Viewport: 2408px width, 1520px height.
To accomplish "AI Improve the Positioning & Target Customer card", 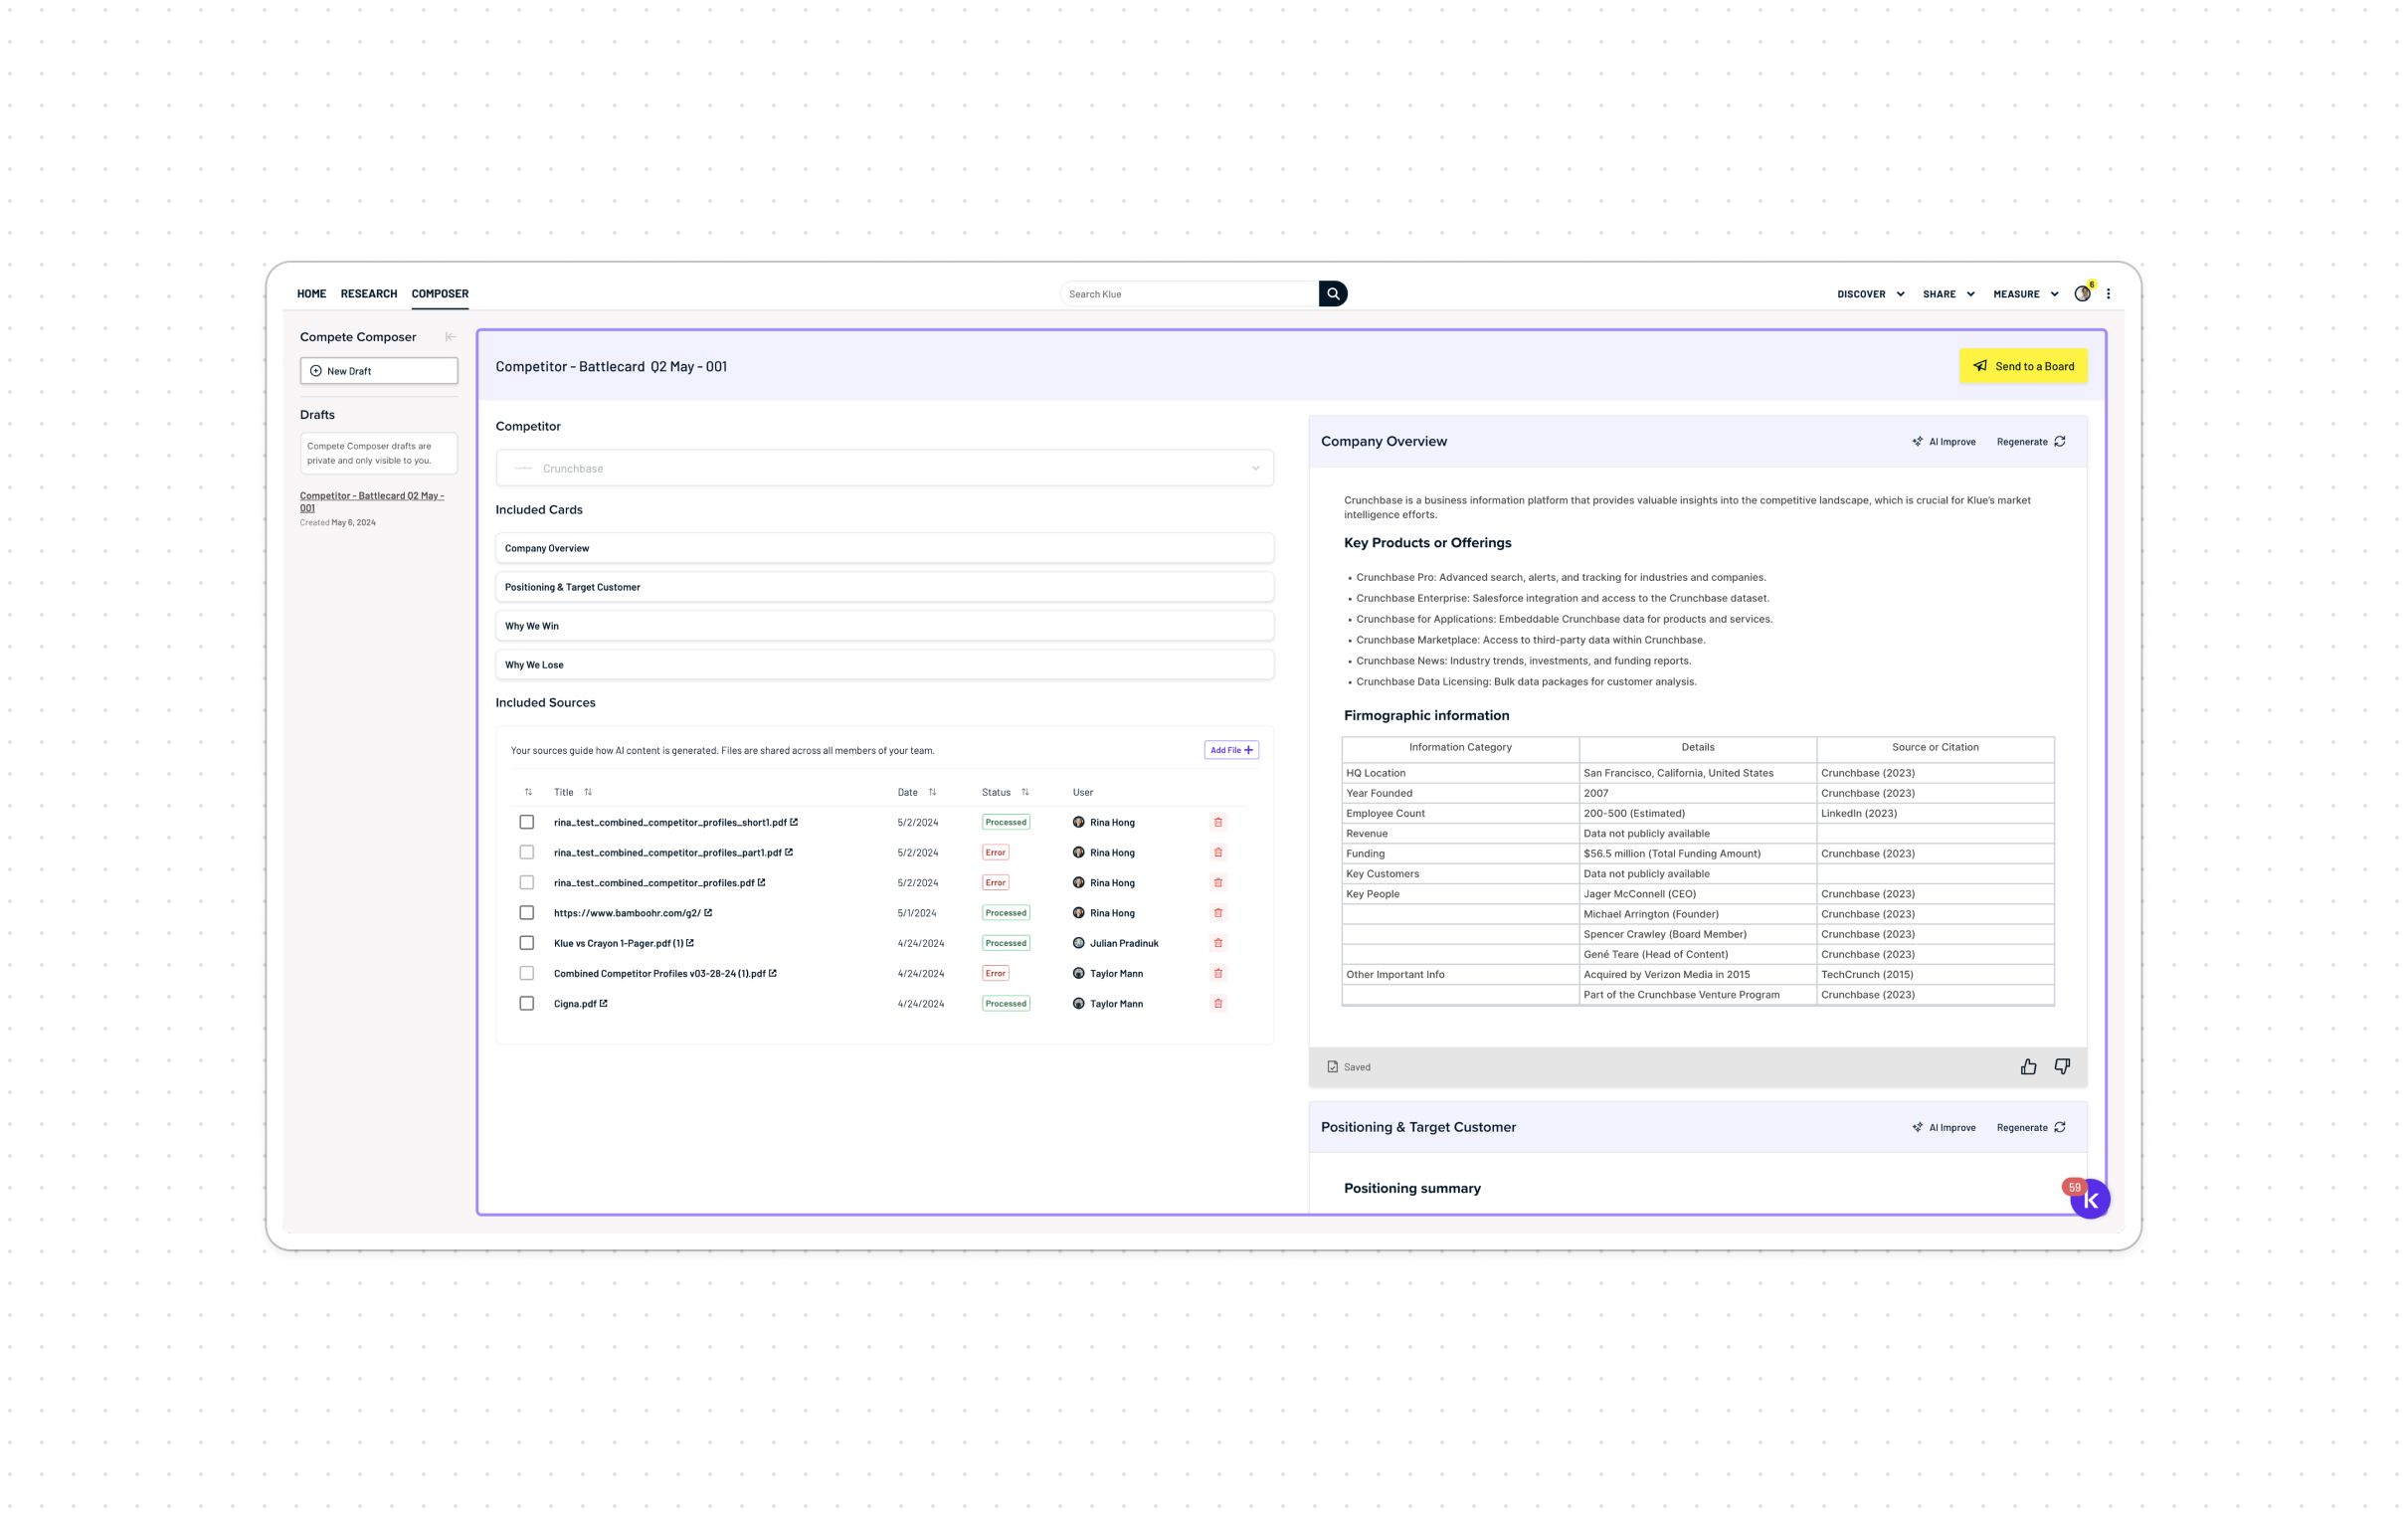I will pos(1944,1127).
